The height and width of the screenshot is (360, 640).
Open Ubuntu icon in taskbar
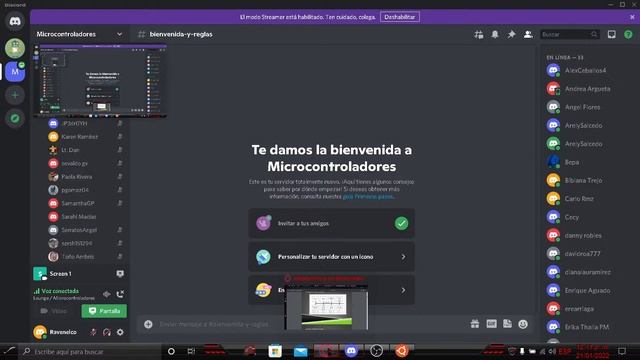402,351
